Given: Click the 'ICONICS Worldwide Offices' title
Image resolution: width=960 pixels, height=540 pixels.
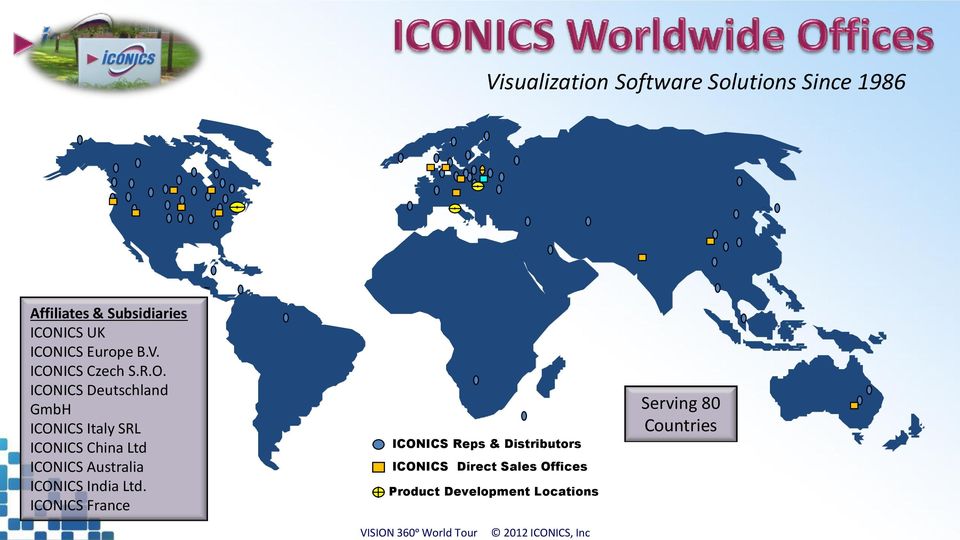Looking at the screenshot, I should pyautogui.click(x=663, y=35).
